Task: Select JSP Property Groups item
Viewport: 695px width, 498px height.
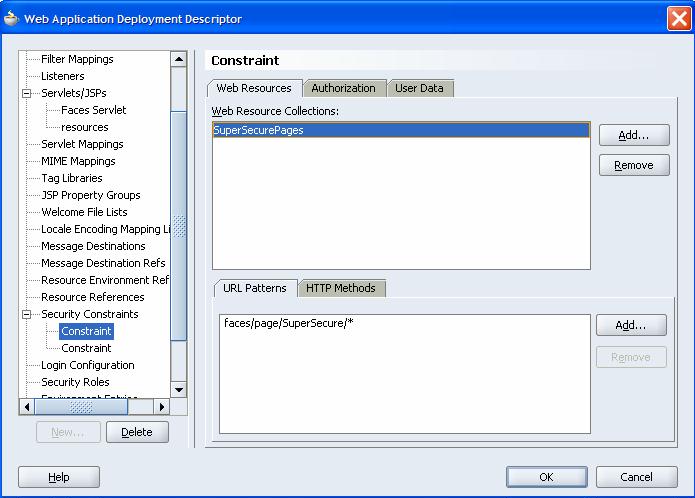Action: [x=90, y=195]
